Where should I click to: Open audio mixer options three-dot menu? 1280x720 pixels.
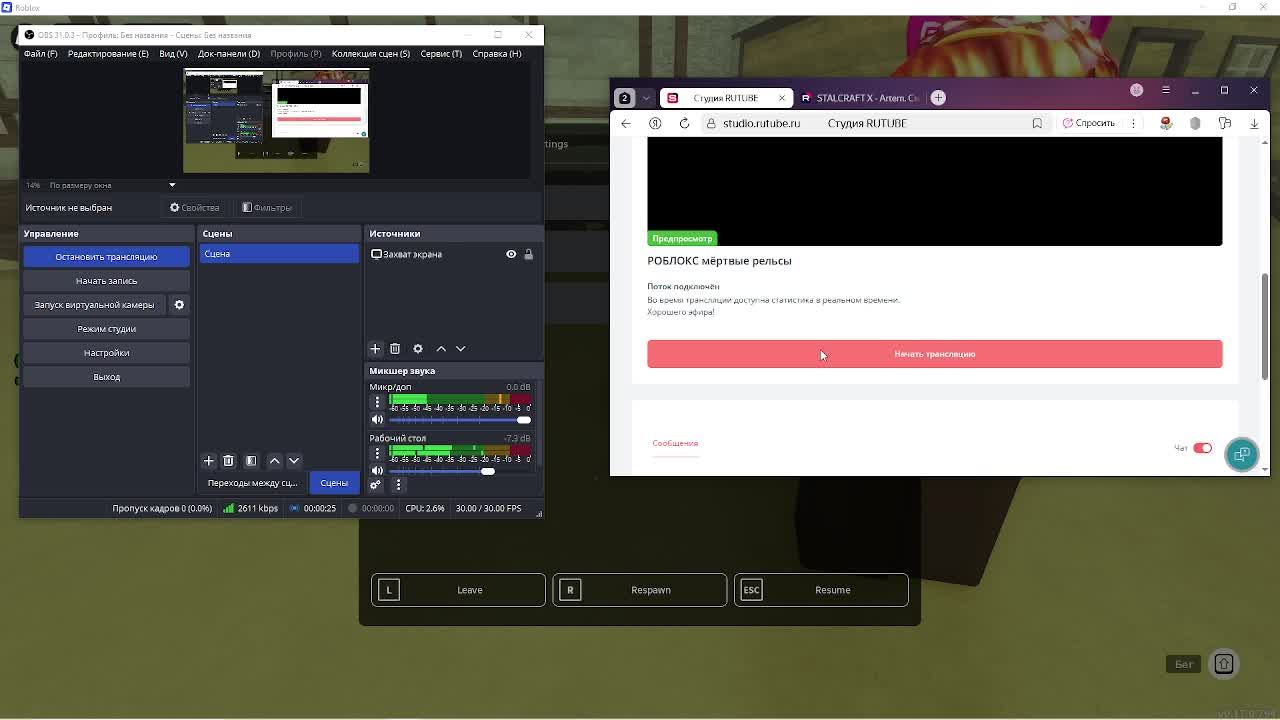pos(398,485)
